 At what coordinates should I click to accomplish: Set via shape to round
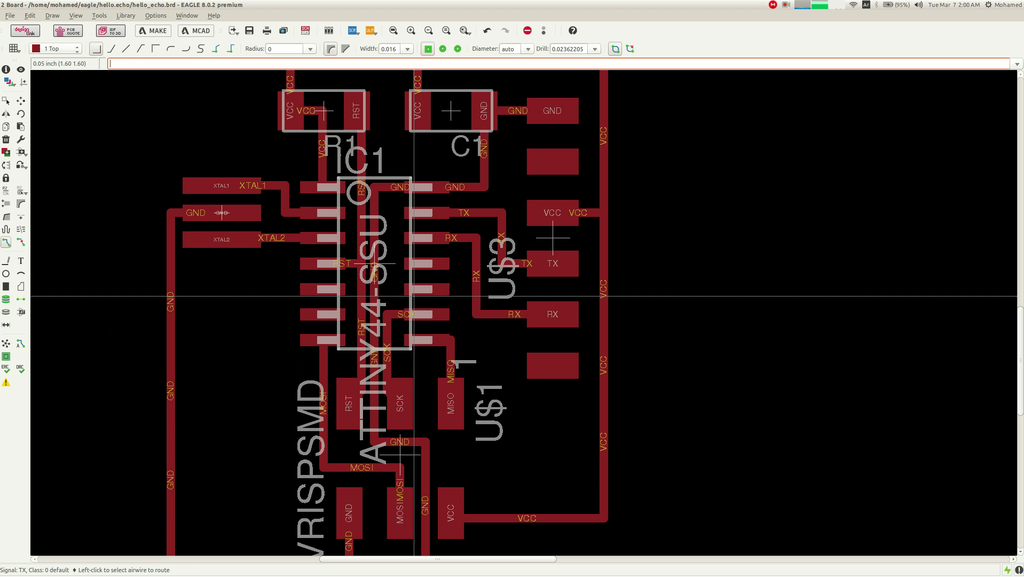tap(443, 49)
